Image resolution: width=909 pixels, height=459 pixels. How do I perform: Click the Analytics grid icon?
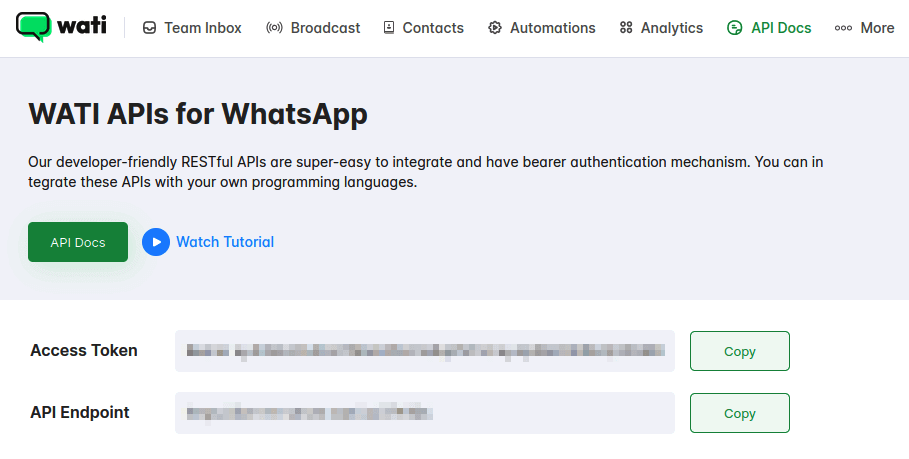click(626, 28)
